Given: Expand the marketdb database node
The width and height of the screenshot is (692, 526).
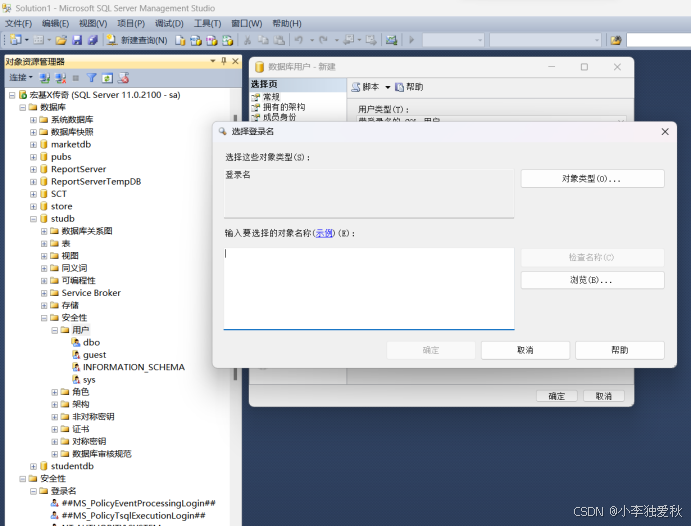Looking at the screenshot, I should [x=34, y=145].
